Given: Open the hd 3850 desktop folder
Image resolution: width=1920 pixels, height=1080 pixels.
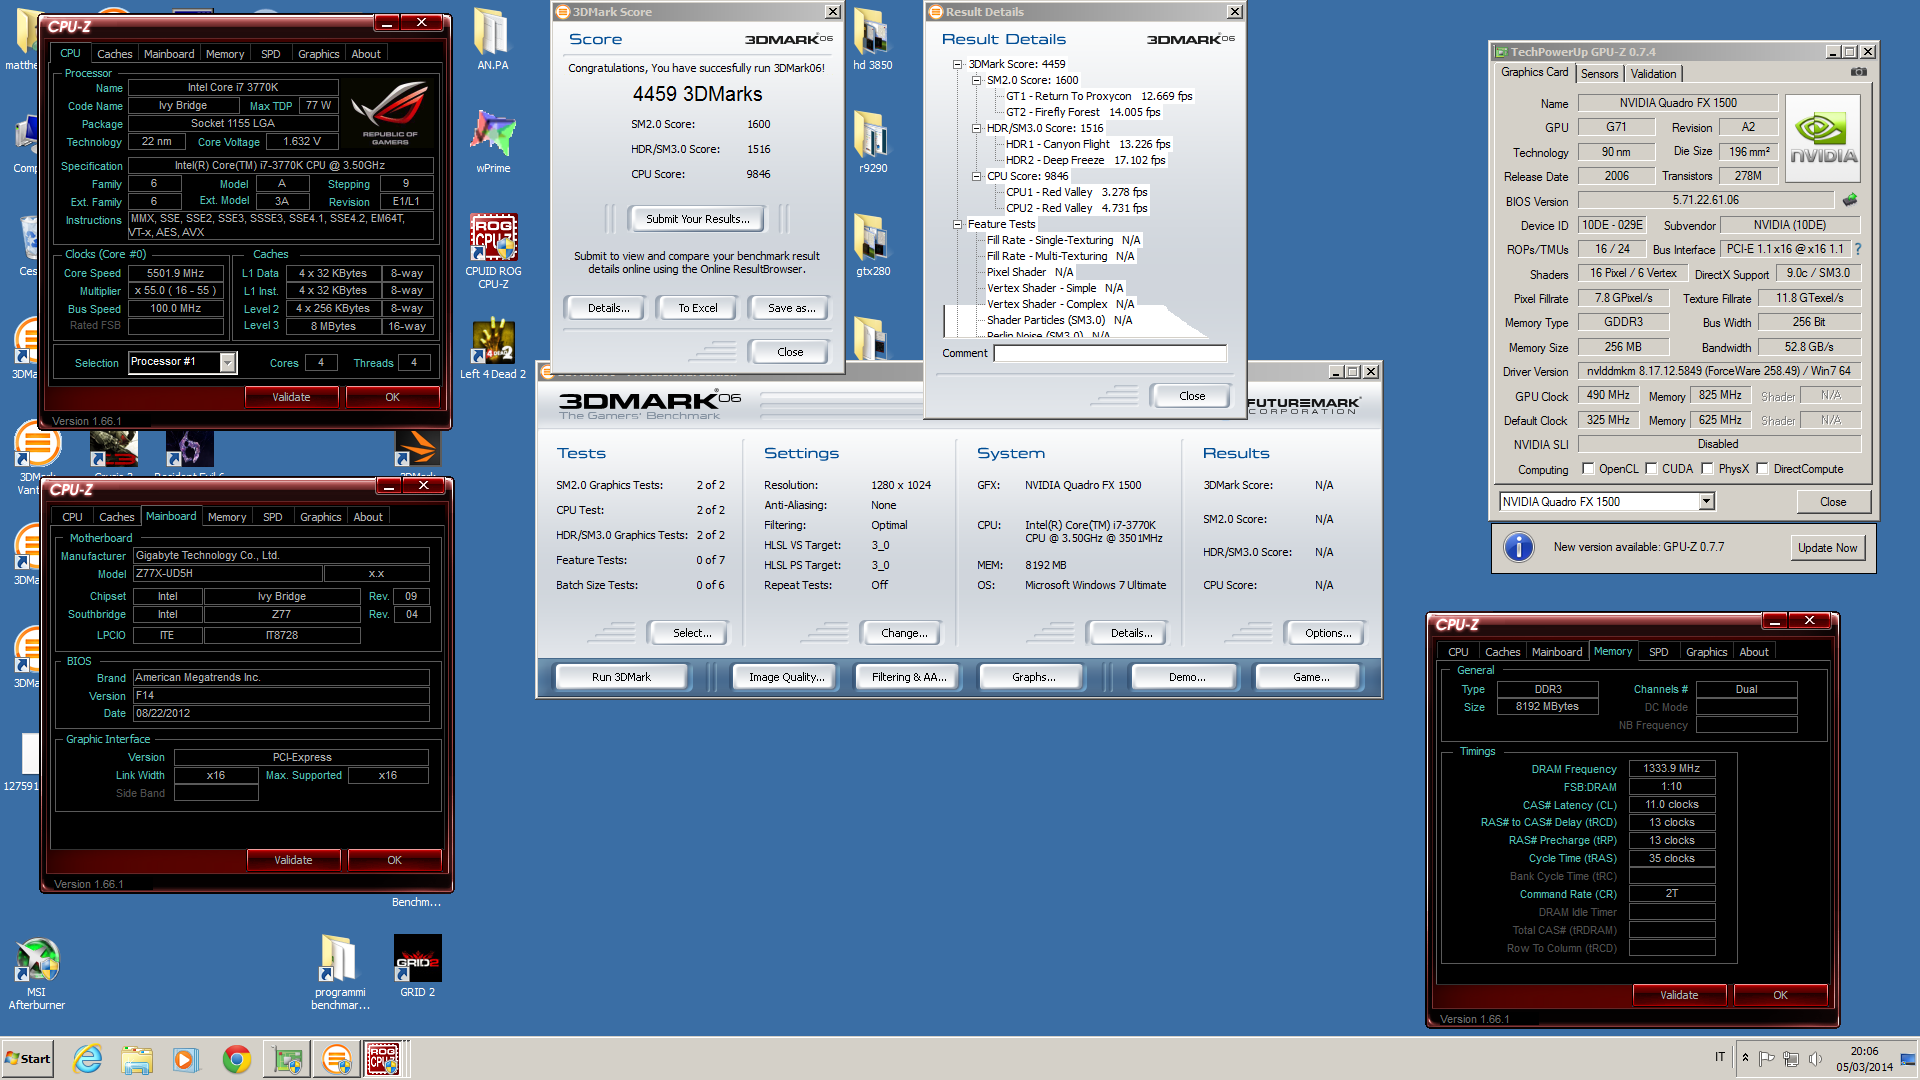Looking at the screenshot, I should (x=872, y=38).
